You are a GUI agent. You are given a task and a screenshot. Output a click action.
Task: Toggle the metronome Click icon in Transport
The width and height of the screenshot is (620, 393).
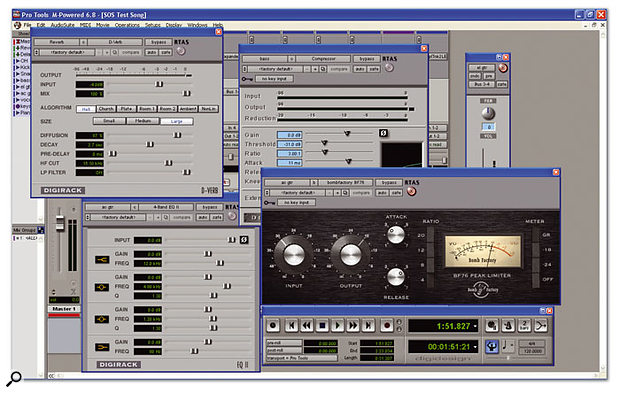click(x=508, y=325)
